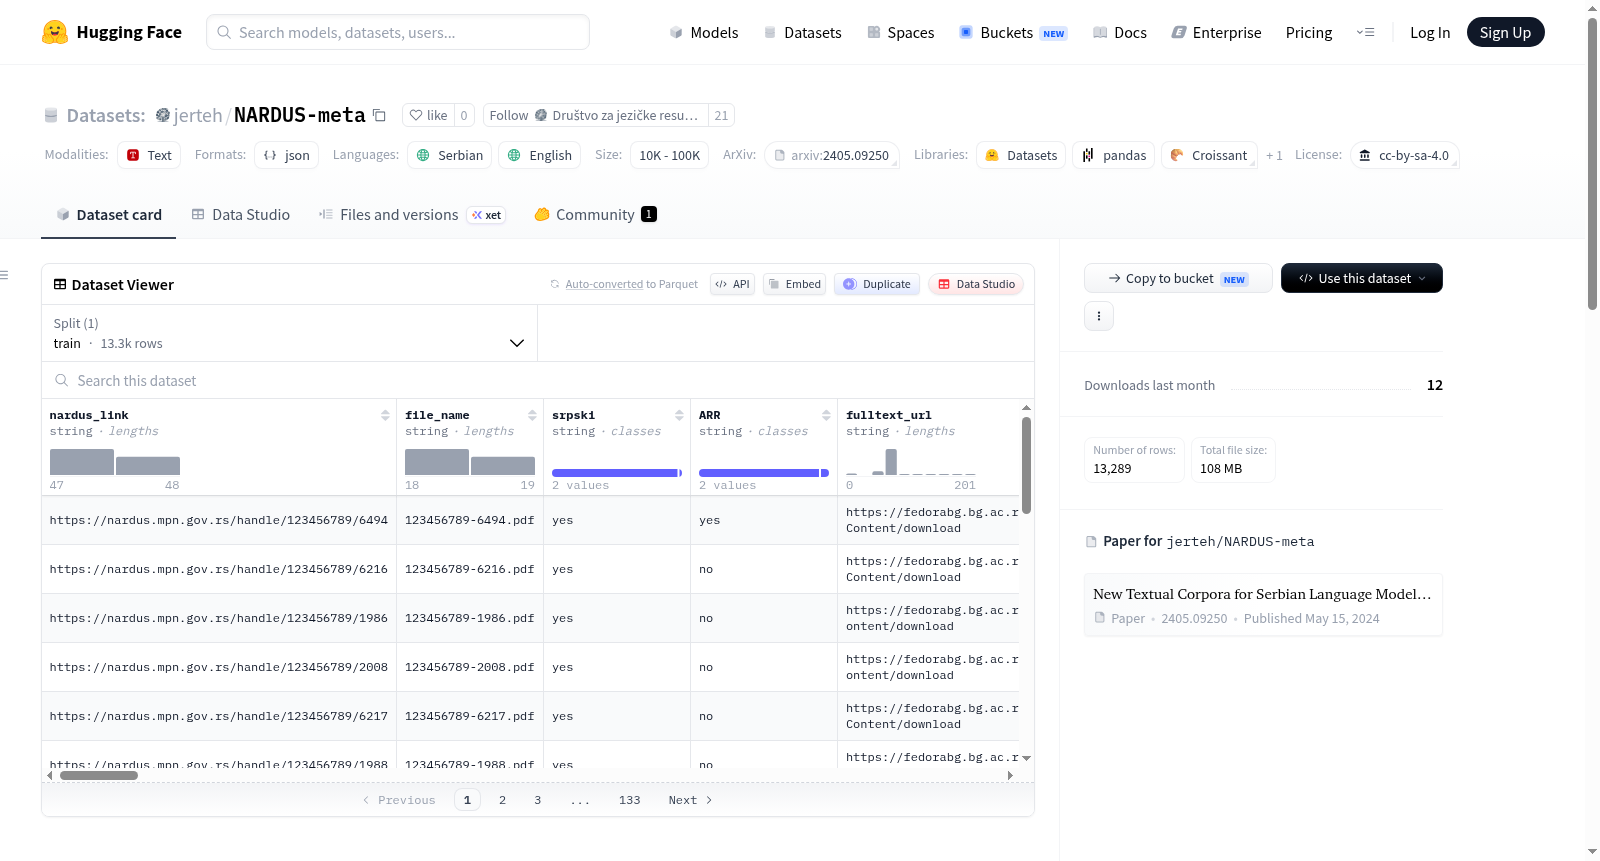
Task: Open the arxiv:2405.09250 link
Action: (832, 155)
